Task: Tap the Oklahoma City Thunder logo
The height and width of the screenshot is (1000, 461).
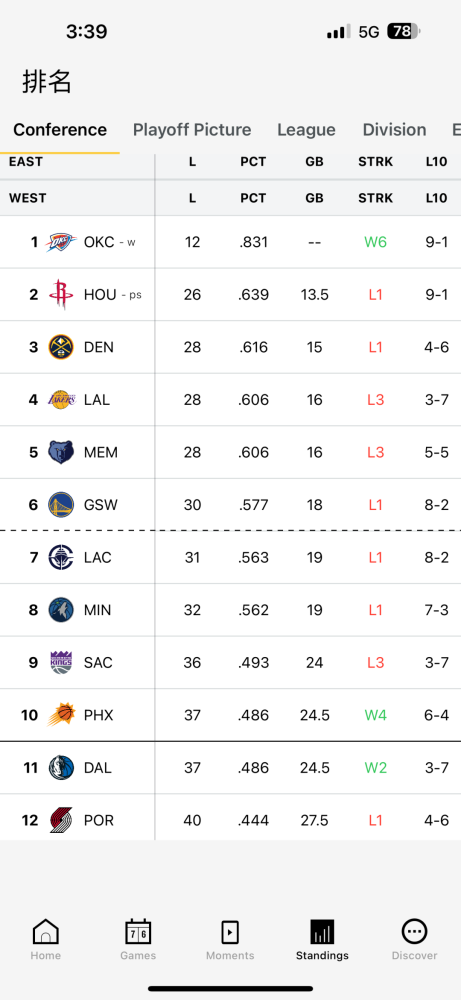Action: point(61,242)
